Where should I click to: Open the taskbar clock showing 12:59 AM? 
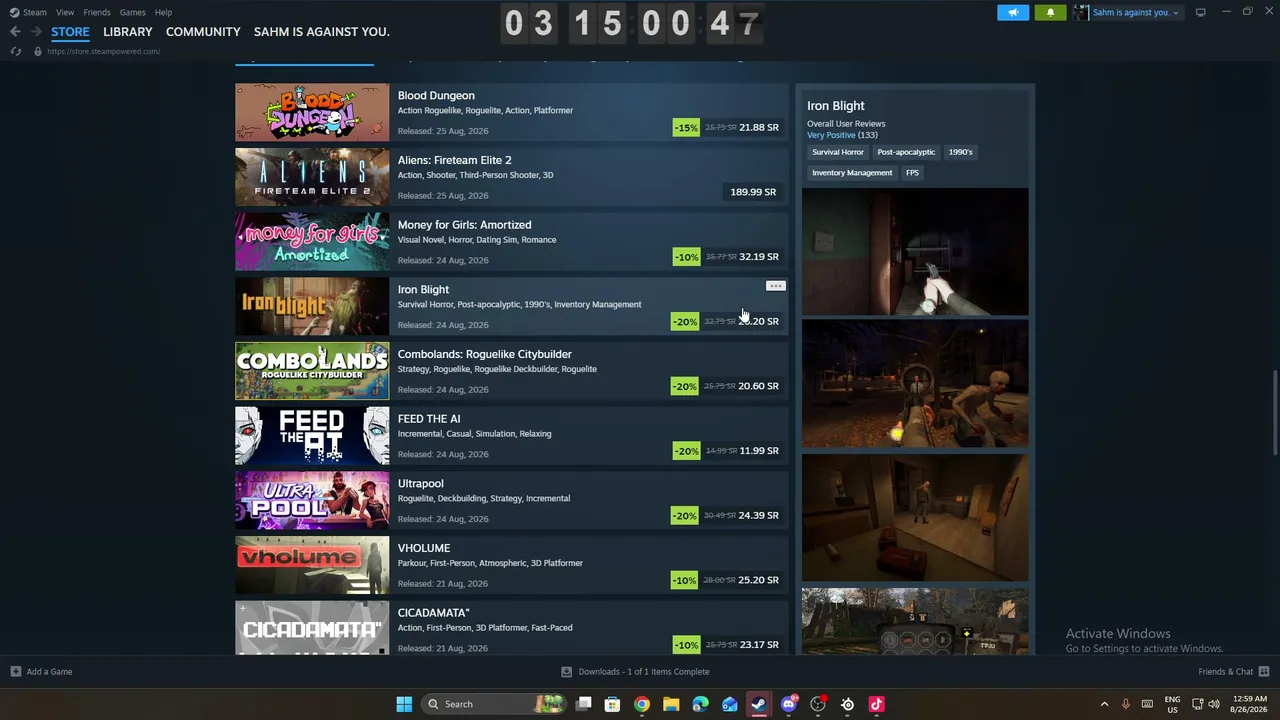(x=1250, y=704)
